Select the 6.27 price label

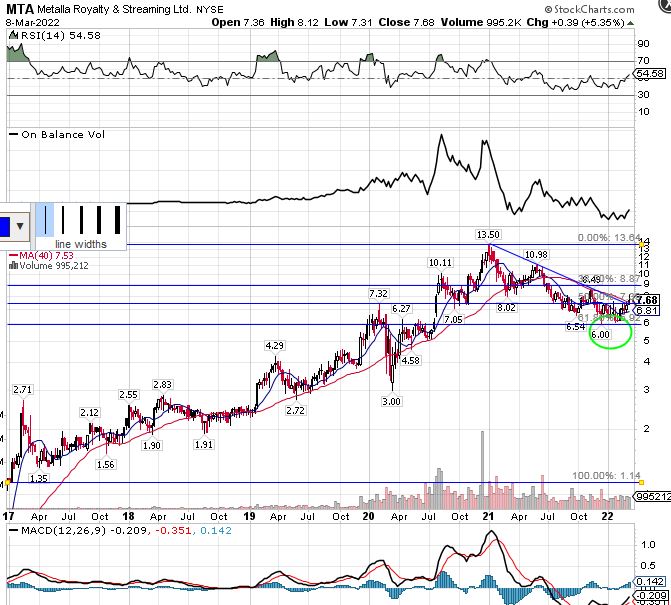401,308
